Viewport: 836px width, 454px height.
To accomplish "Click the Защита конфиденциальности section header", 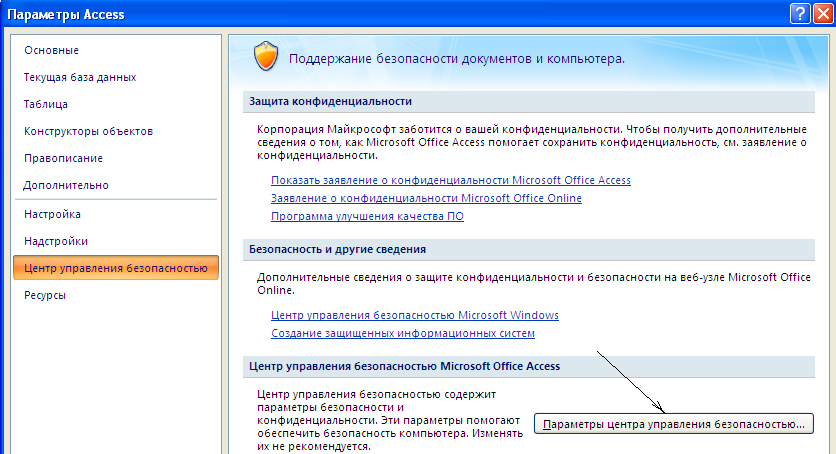I will click(528, 101).
